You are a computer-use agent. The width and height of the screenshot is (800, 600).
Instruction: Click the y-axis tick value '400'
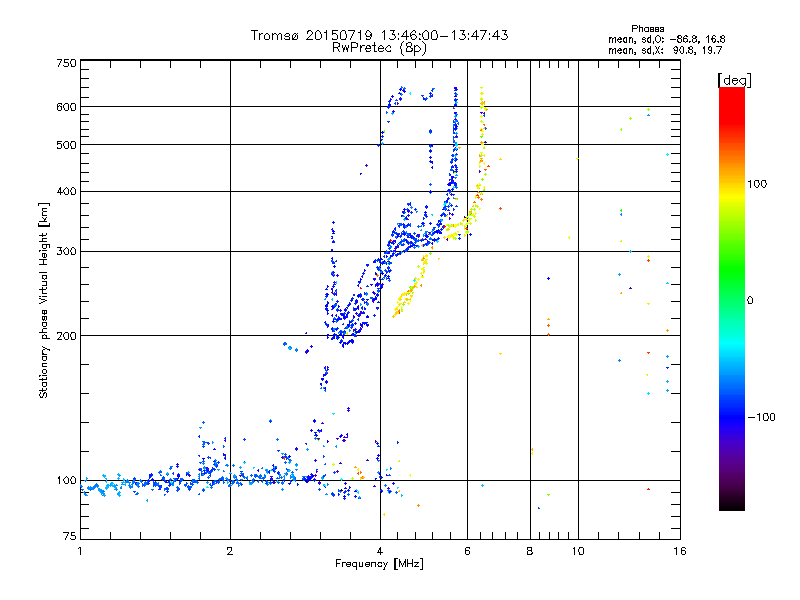(66, 191)
